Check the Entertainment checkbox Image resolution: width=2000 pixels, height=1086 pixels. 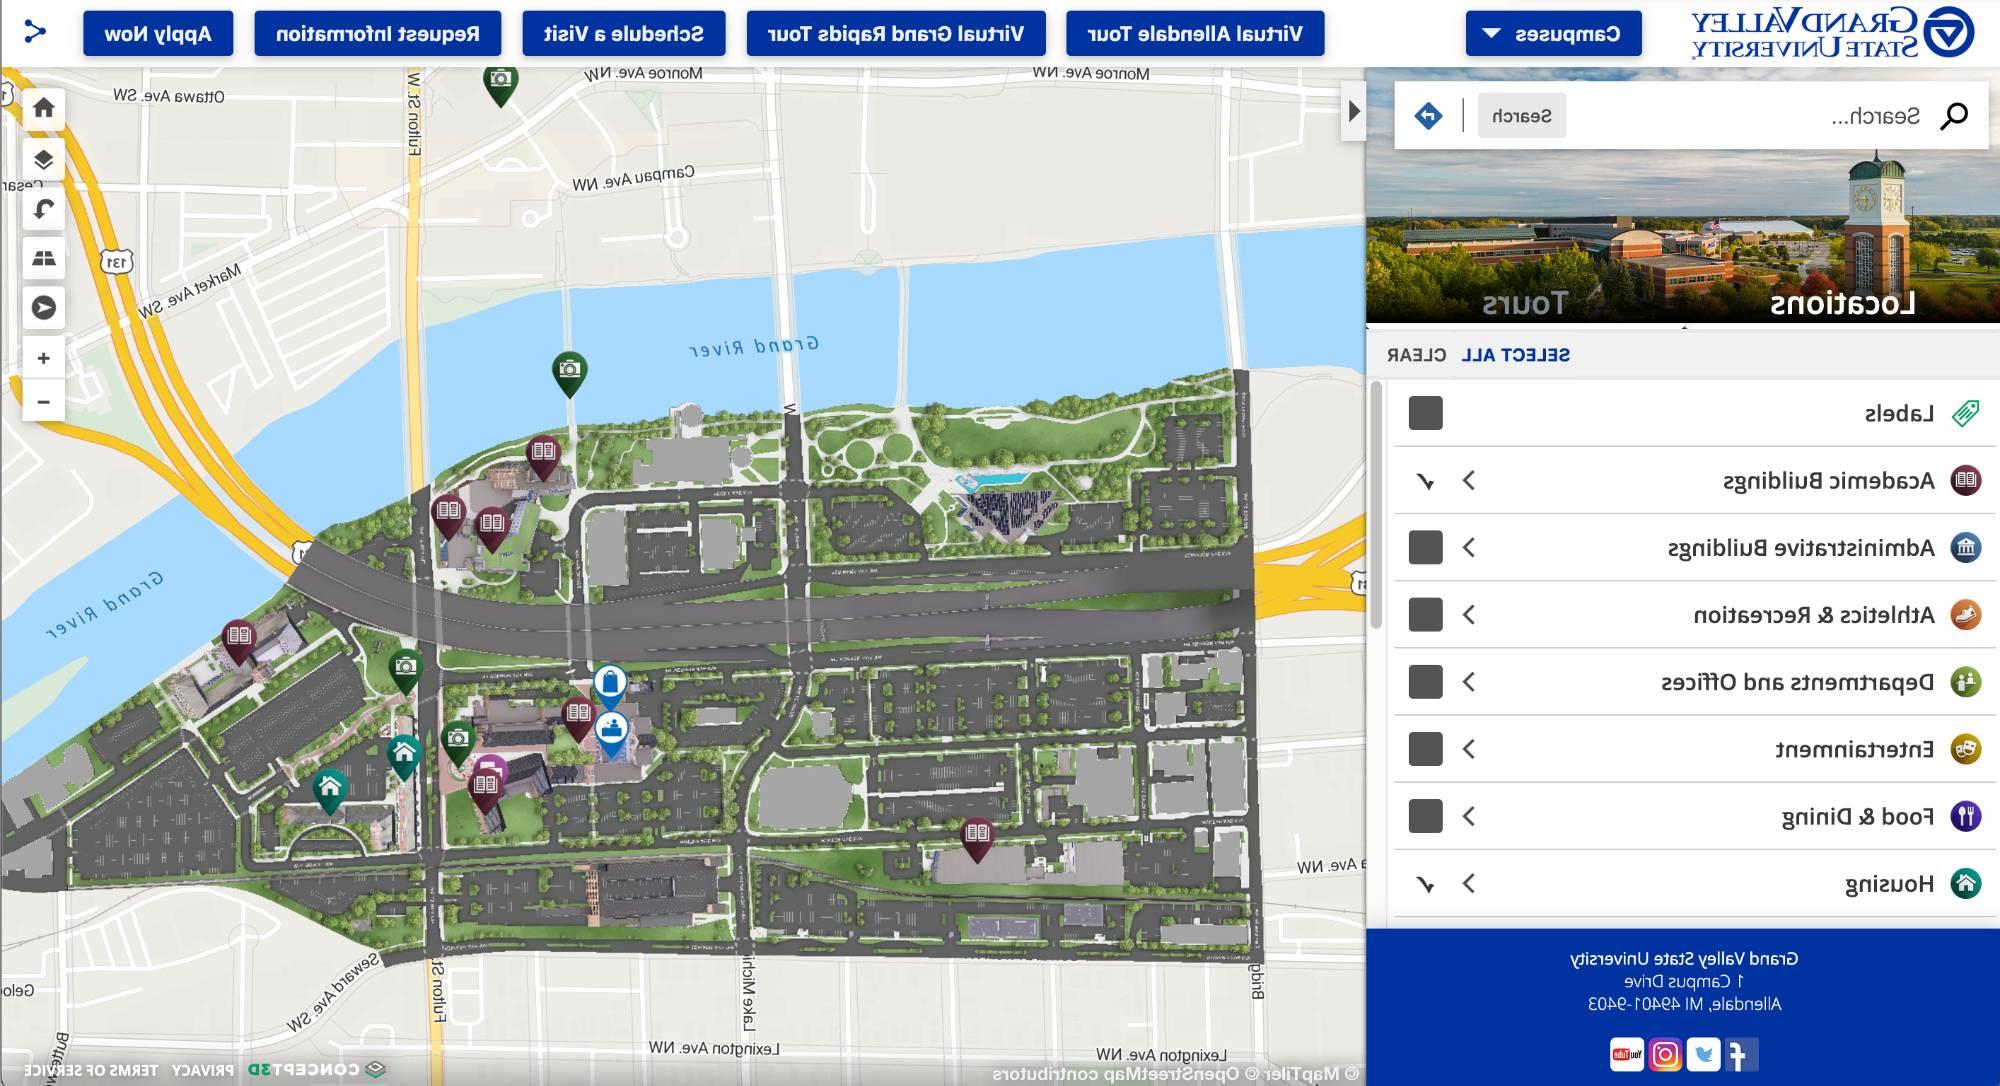[x=1425, y=749]
